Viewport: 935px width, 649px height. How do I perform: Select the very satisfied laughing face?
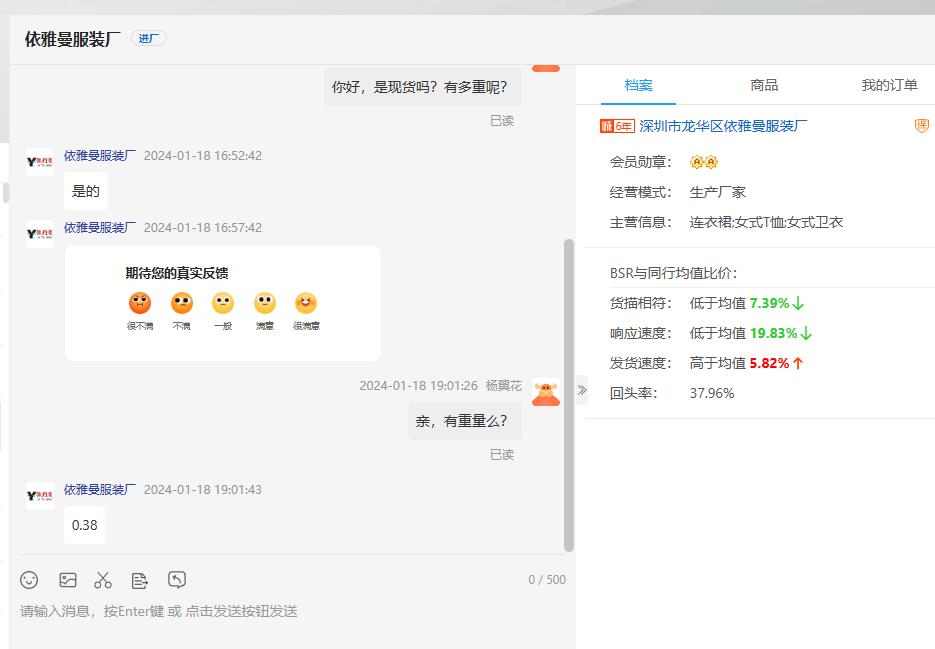pyautogui.click(x=306, y=303)
